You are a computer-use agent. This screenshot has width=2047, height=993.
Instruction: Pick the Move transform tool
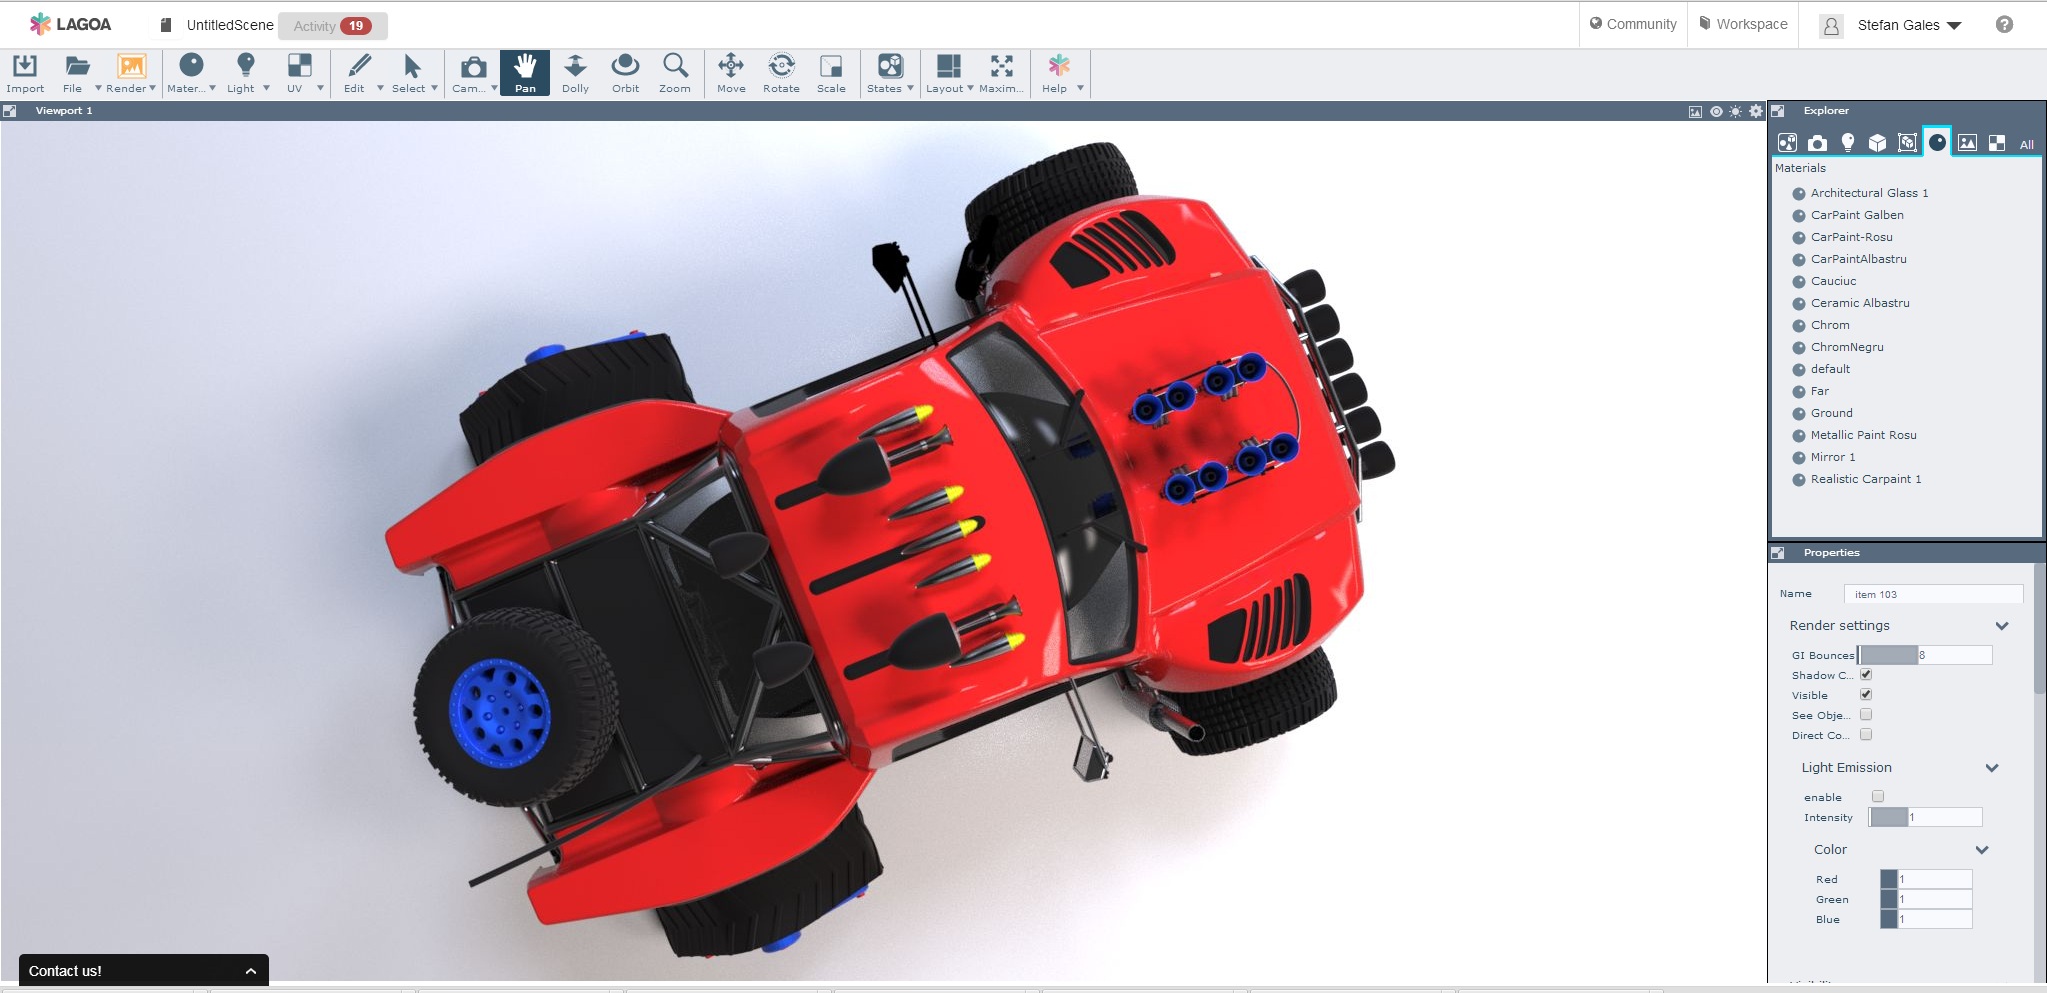[731, 66]
